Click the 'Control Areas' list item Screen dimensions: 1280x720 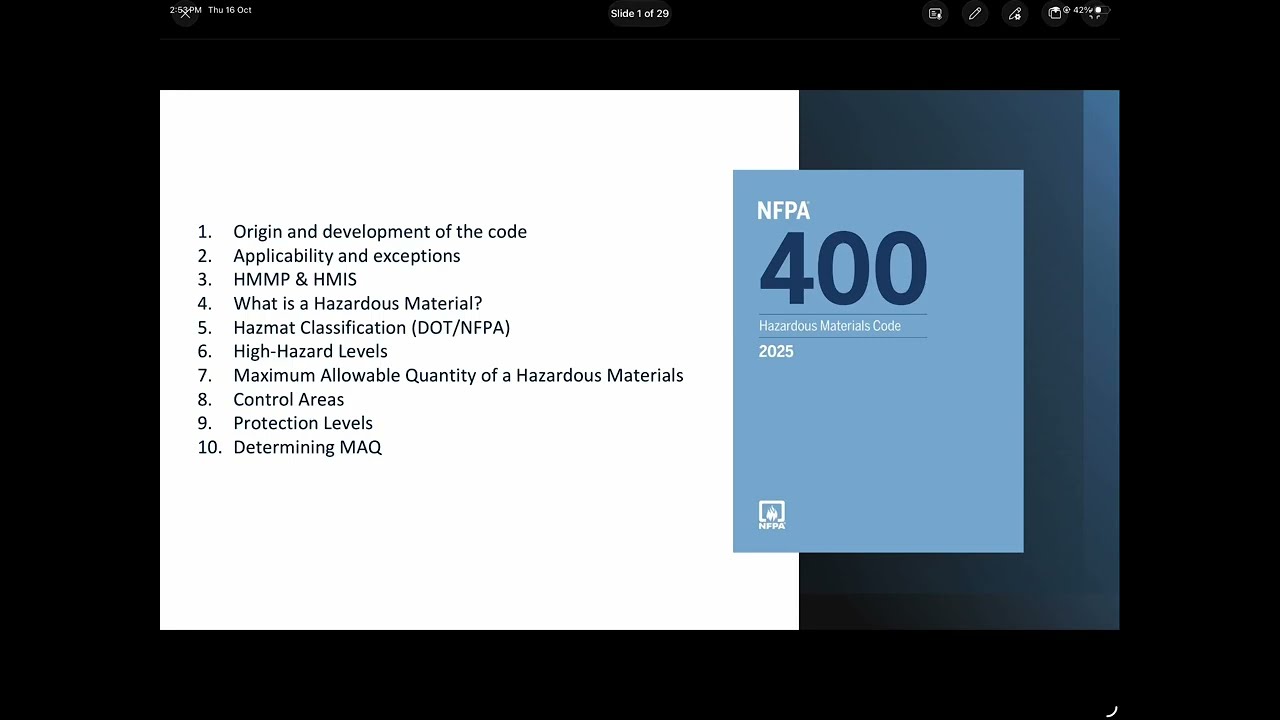289,399
